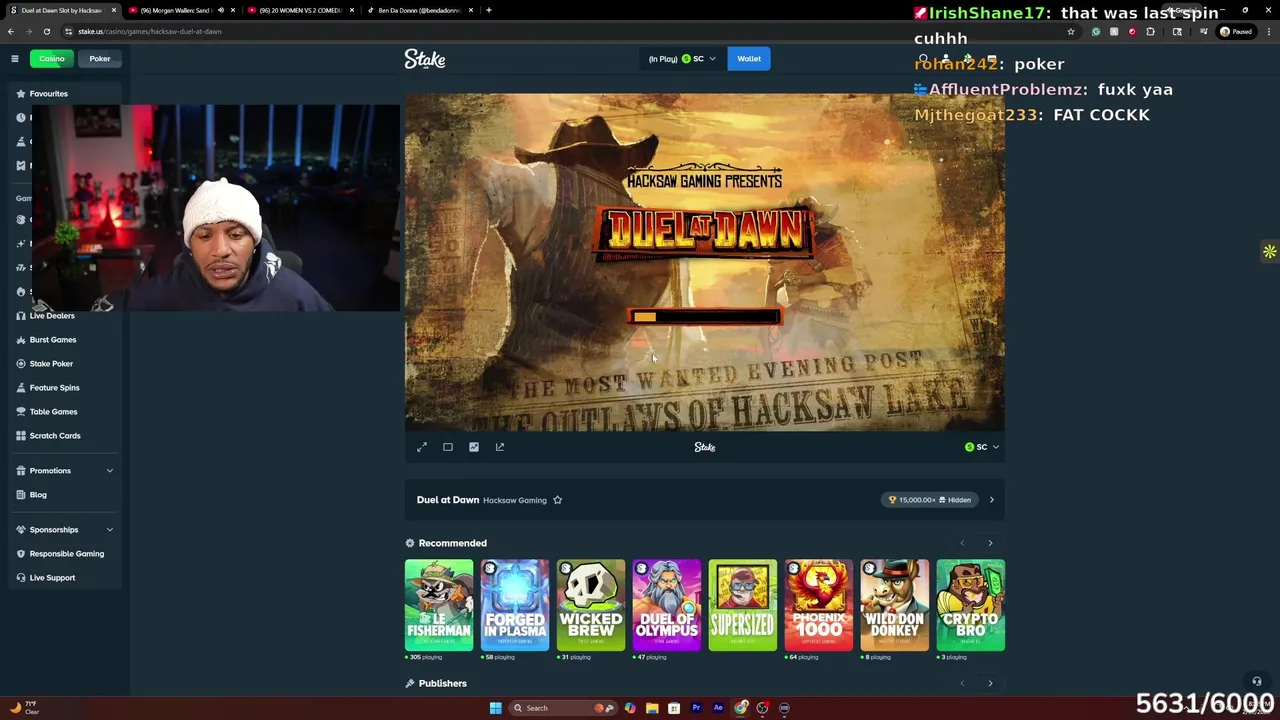Viewport: 1280px width, 720px height.
Task: Click the Live Support headset icon
Action: (20, 578)
